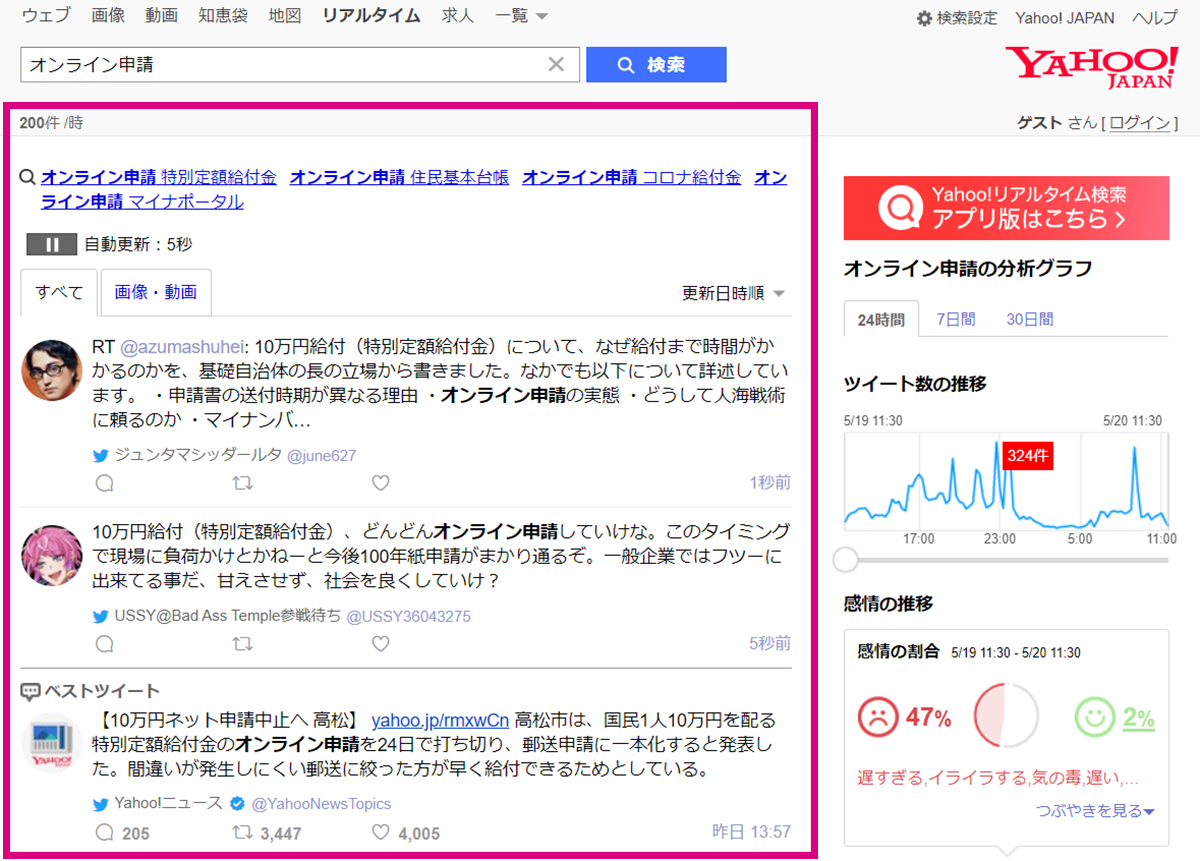Open the yahoo.jp/rmxwCn link
This screenshot has width=1200, height=861.
click(x=440, y=720)
